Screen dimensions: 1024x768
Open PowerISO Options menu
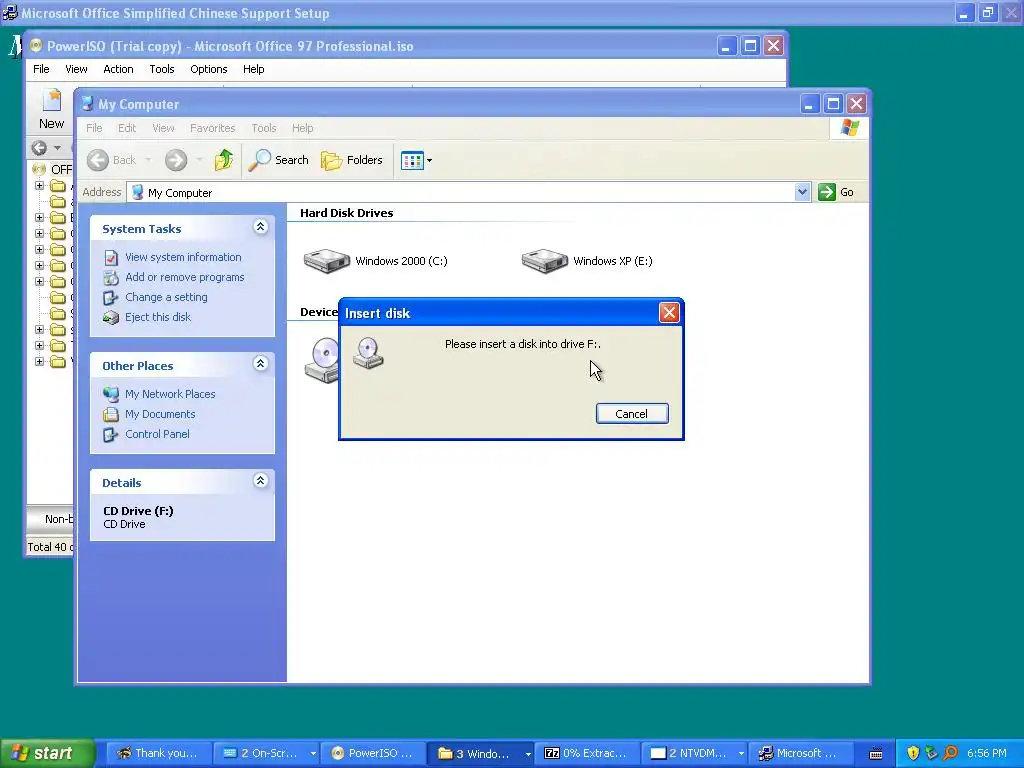click(209, 69)
